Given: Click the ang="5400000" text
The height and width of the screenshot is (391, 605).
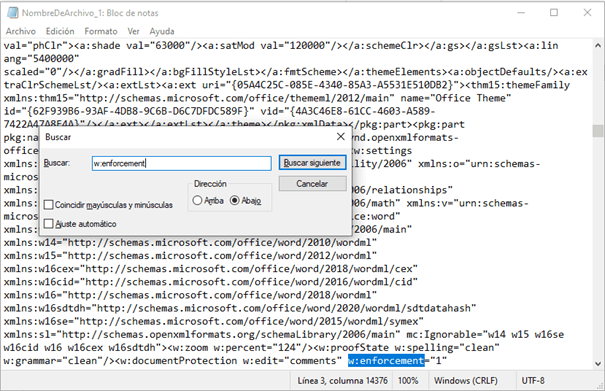Looking at the screenshot, I should (x=42, y=59).
